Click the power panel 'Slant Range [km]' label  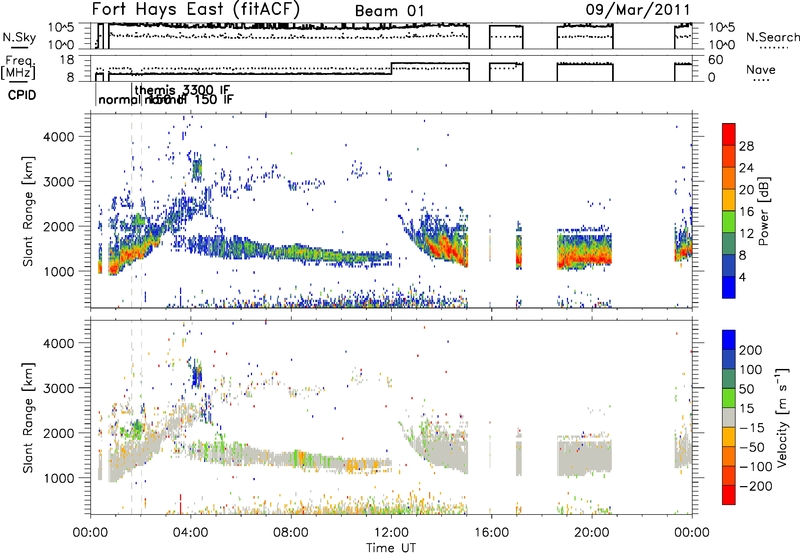click(x=28, y=211)
